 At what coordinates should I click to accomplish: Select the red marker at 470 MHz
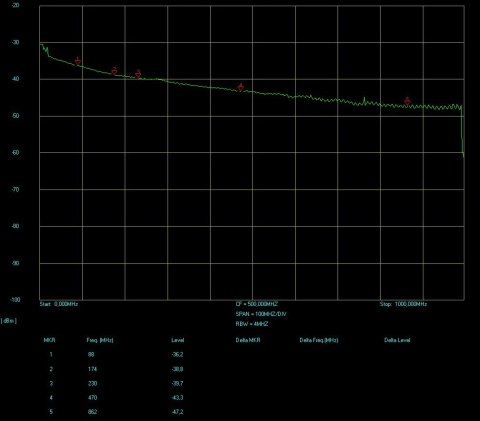(241, 87)
